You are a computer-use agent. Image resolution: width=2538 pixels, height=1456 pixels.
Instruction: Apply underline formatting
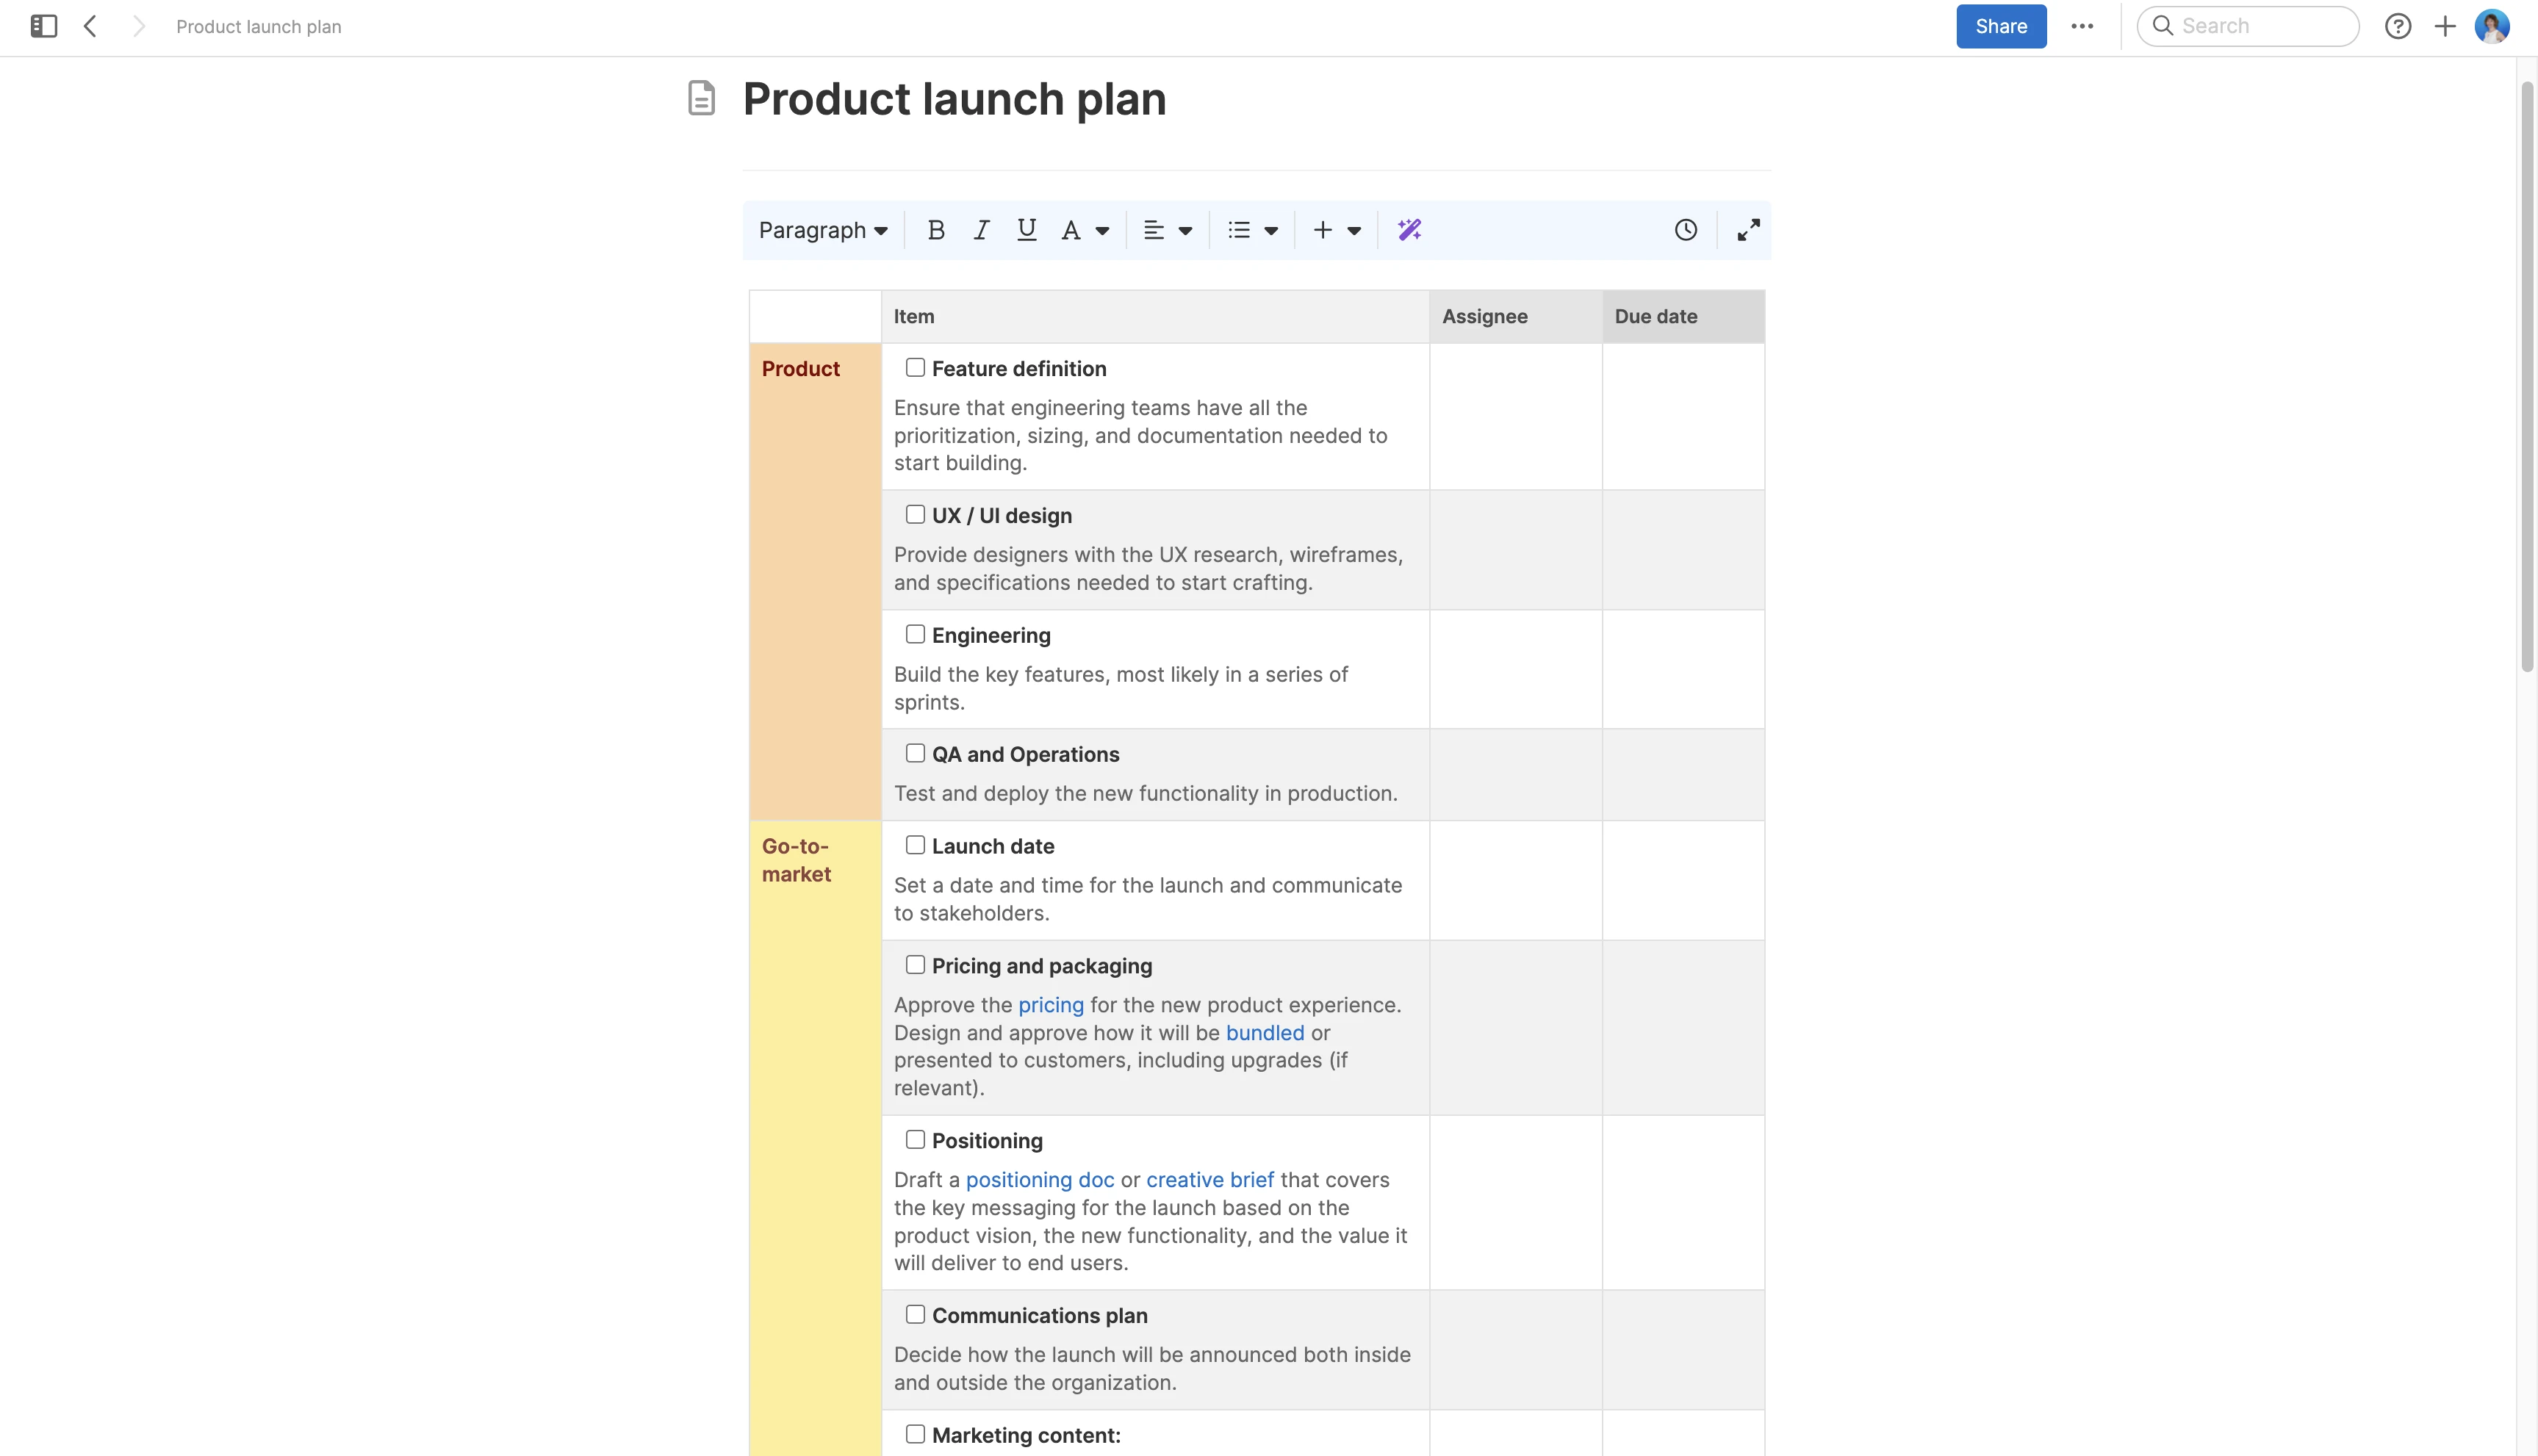coord(1026,229)
